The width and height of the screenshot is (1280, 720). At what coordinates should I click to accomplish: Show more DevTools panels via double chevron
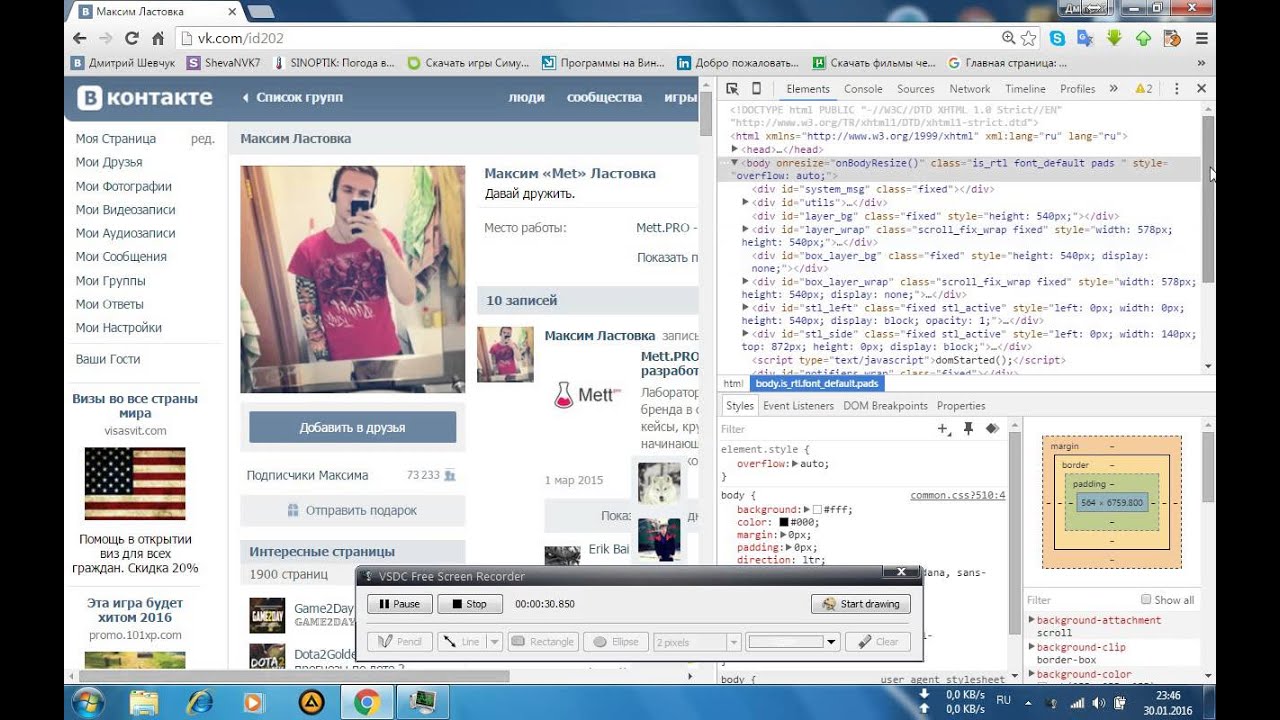(1113, 89)
